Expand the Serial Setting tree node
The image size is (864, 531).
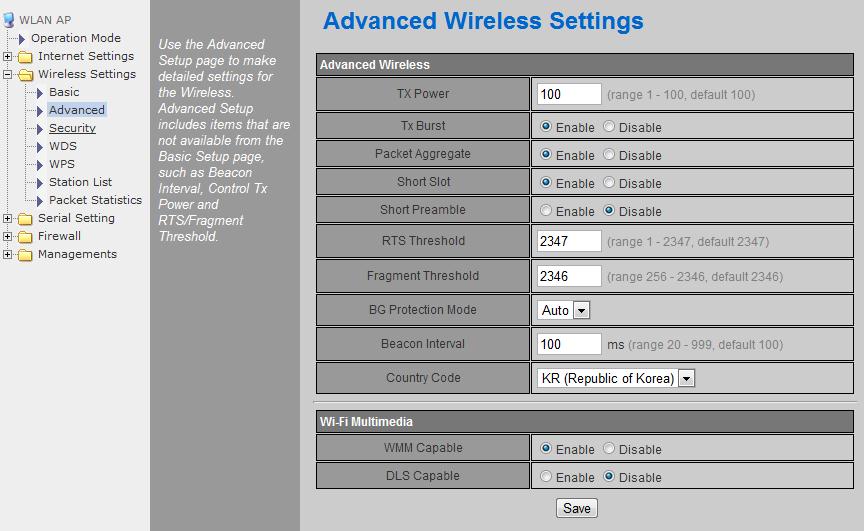7,218
